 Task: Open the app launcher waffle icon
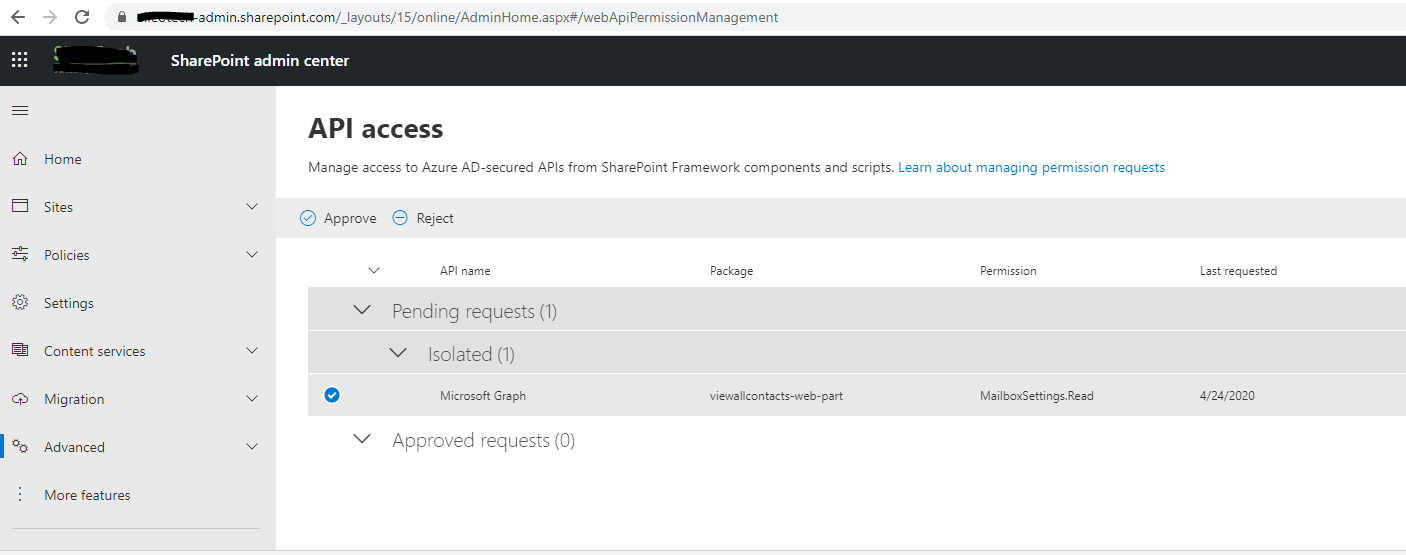click(x=19, y=60)
